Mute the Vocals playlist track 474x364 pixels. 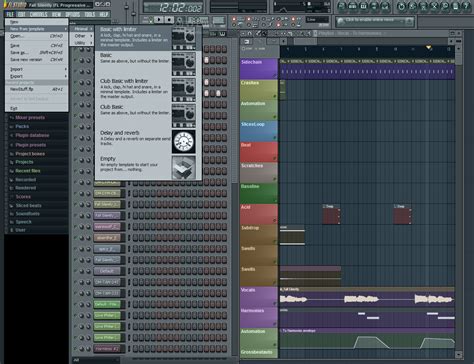[x=275, y=304]
